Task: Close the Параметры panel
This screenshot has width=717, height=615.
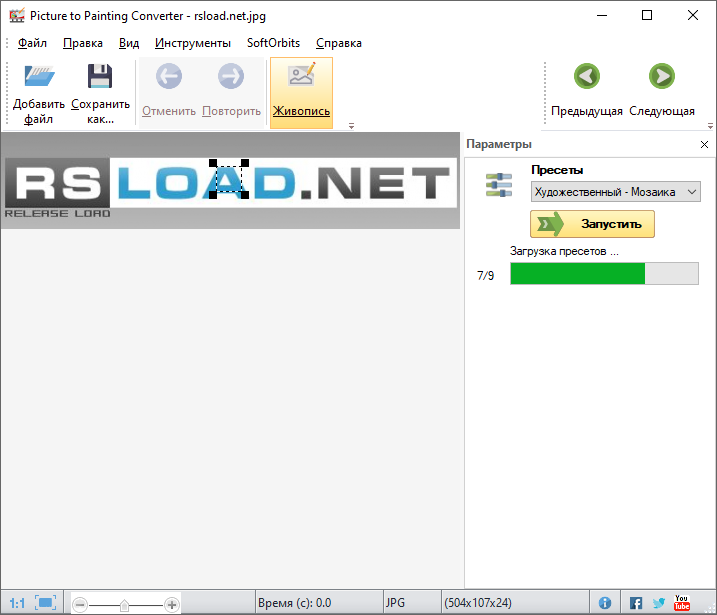Action: click(704, 144)
